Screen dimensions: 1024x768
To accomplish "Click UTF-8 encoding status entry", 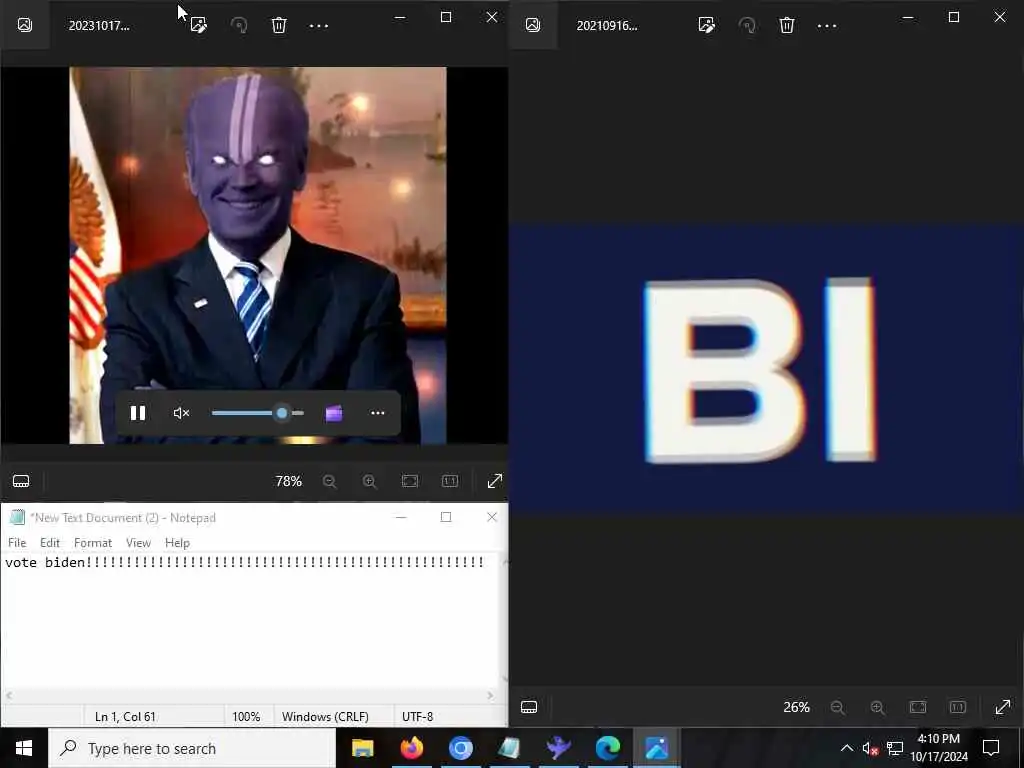I will [417, 716].
